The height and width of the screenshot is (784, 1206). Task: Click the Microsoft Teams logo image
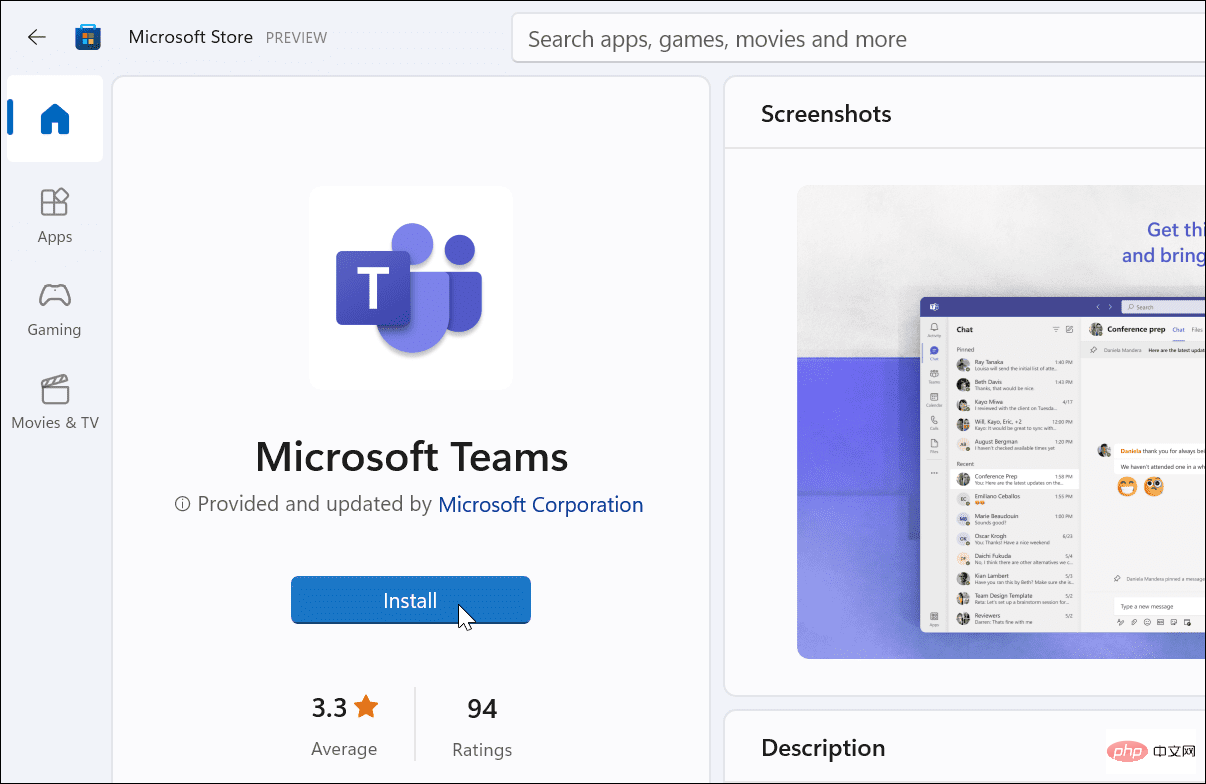coord(411,287)
